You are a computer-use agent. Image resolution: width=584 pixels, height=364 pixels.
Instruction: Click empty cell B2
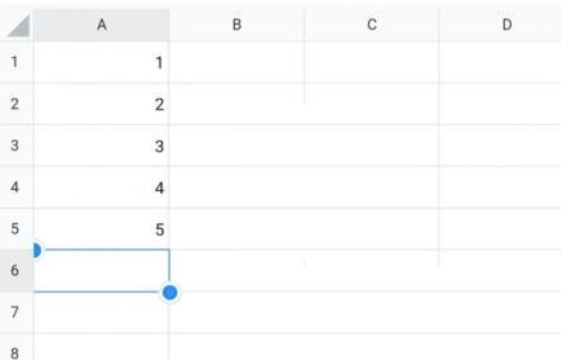pyautogui.click(x=237, y=104)
